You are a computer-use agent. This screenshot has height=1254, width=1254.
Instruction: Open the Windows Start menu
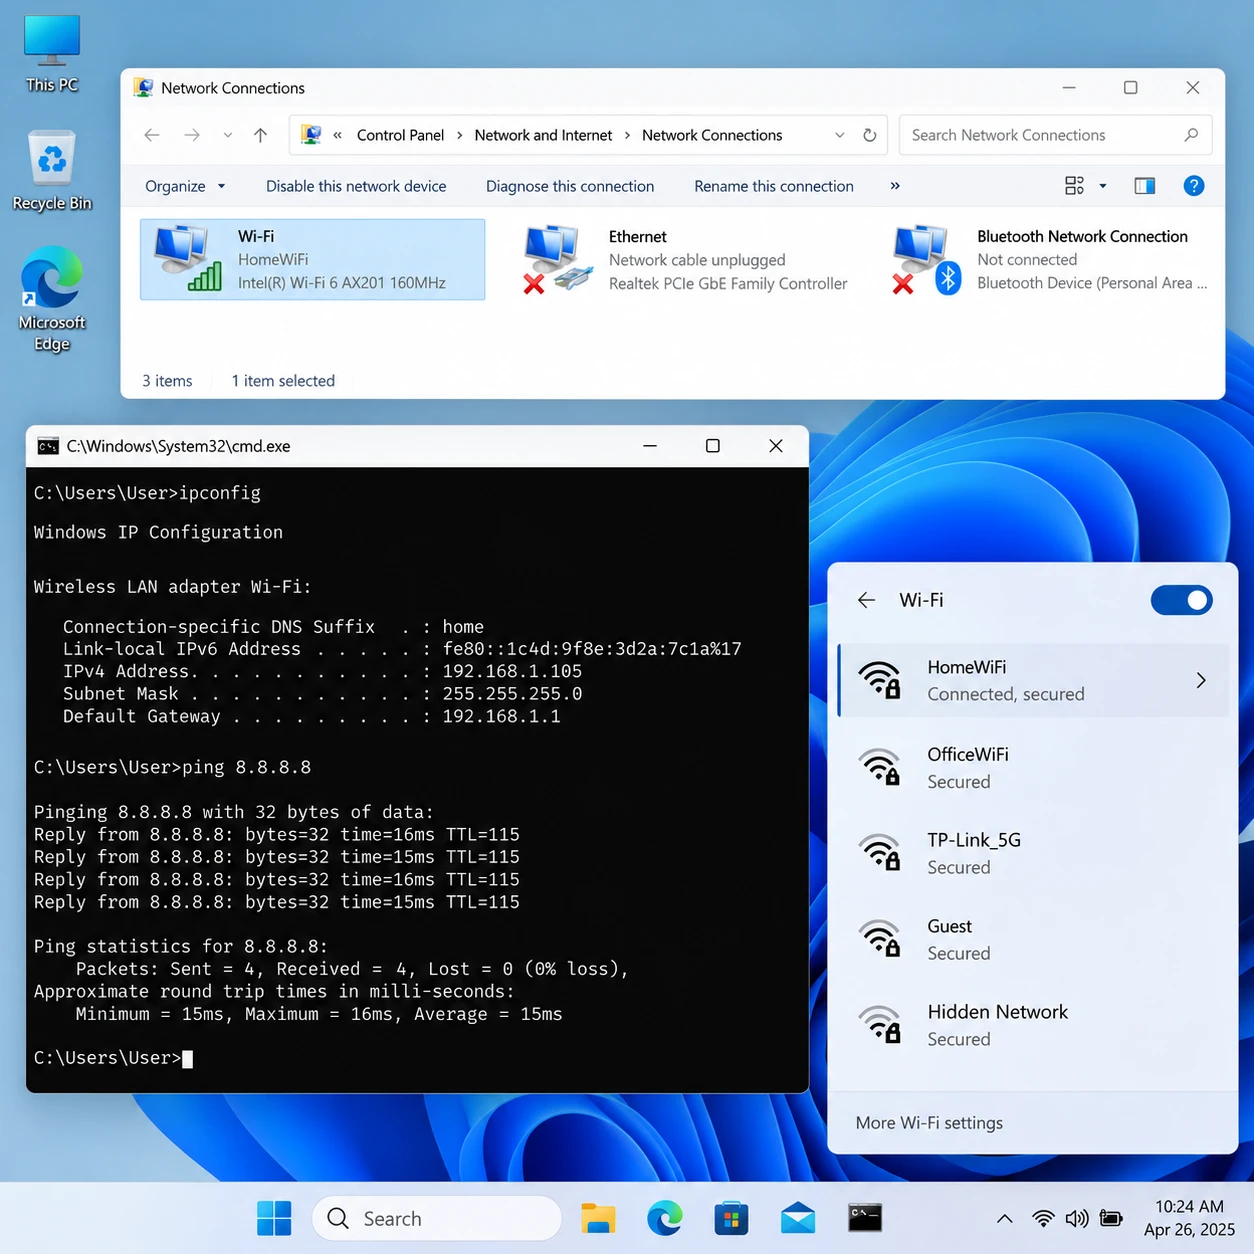pos(274,1218)
